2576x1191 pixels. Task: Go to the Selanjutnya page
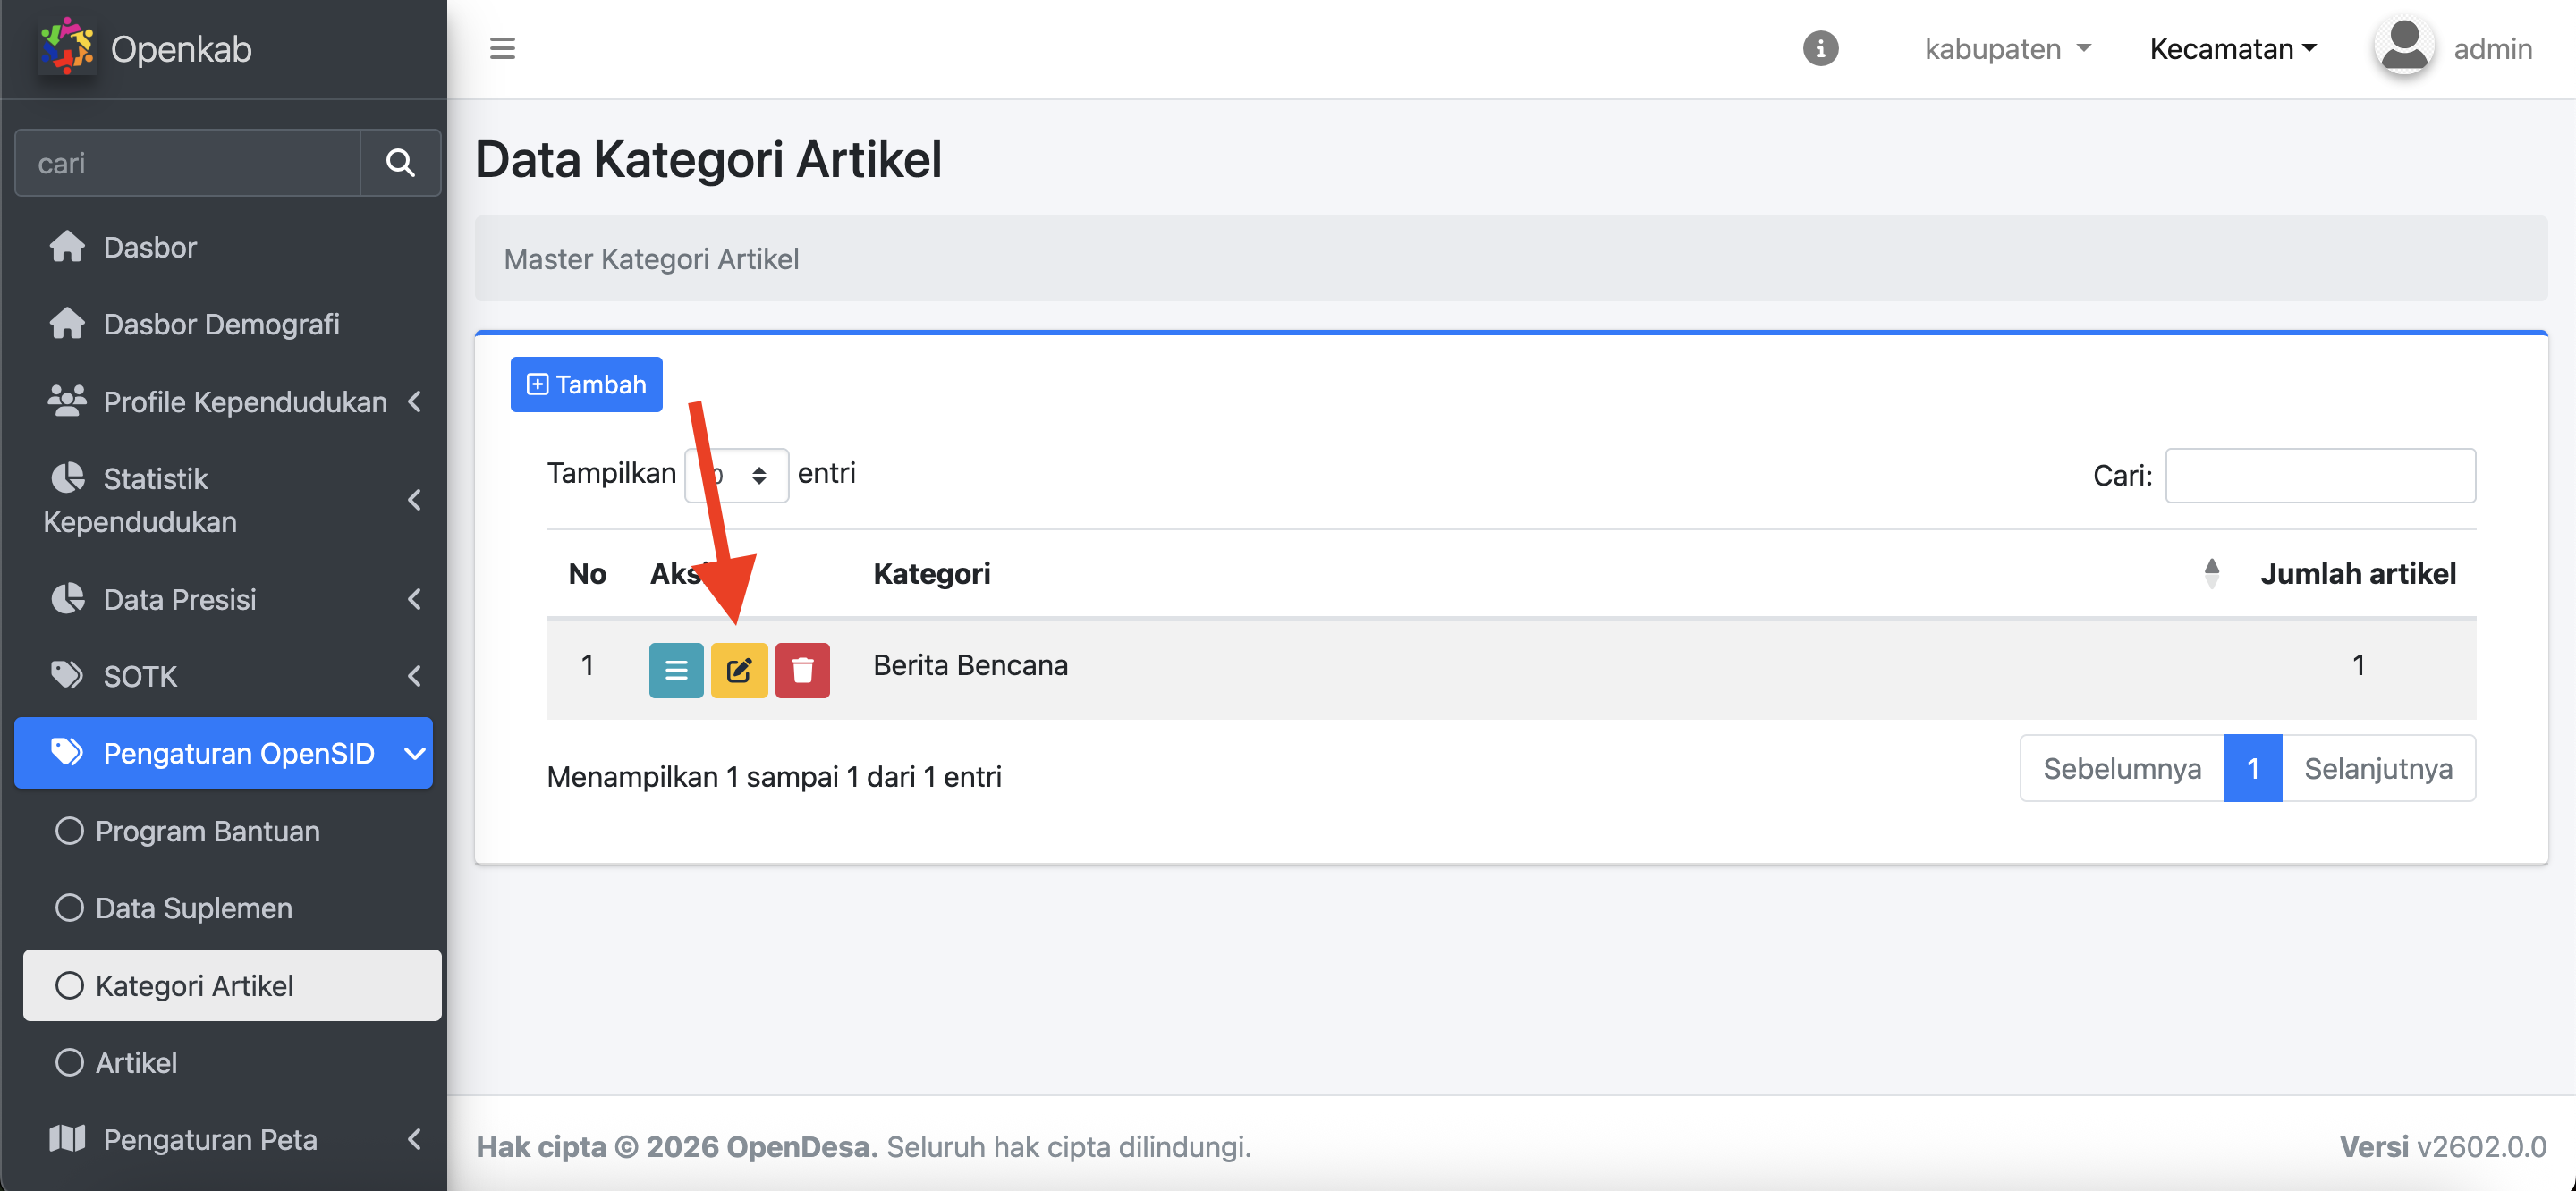tap(2377, 768)
